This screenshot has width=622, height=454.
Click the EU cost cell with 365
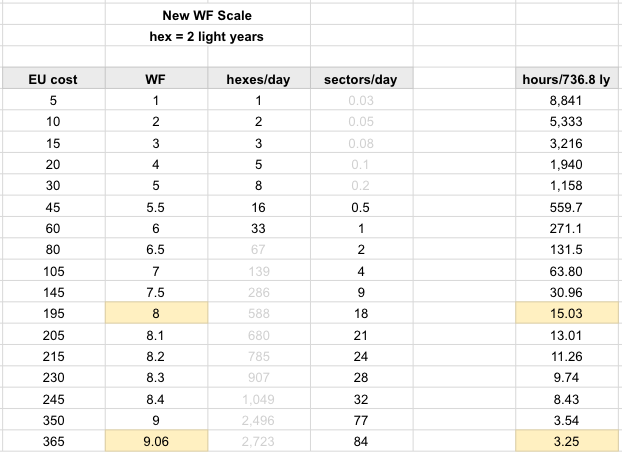[53, 441]
